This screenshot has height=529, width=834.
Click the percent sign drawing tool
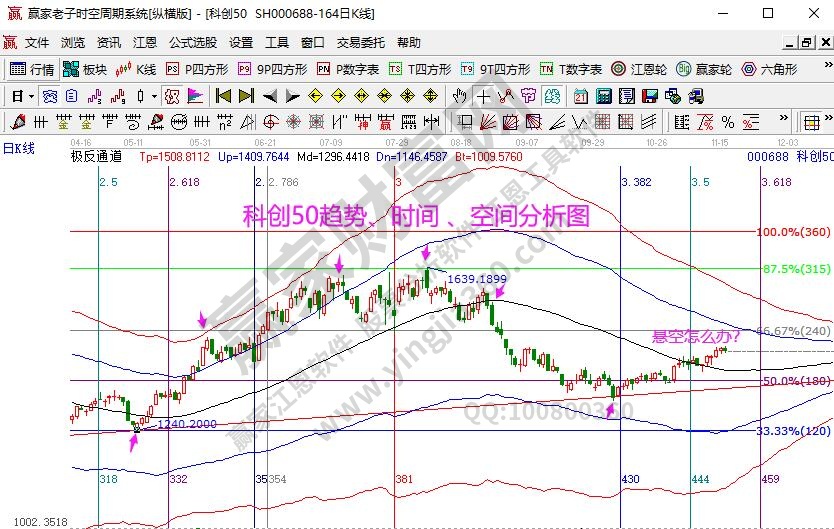pos(727,122)
